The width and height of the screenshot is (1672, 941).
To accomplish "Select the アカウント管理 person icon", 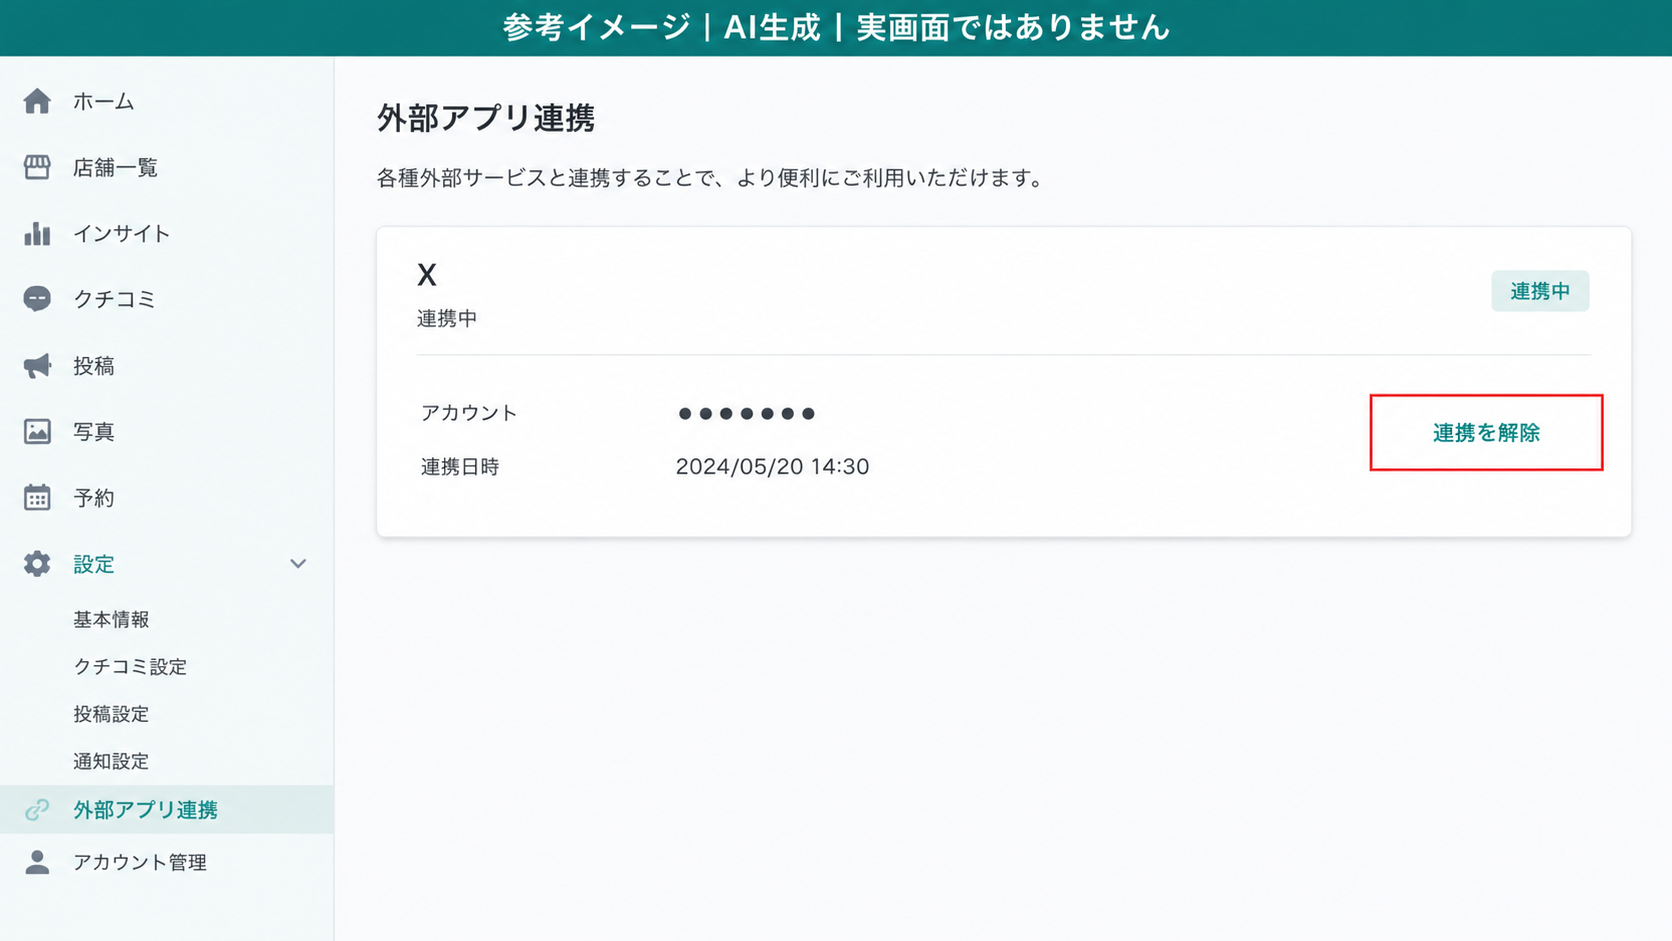I will tap(37, 862).
